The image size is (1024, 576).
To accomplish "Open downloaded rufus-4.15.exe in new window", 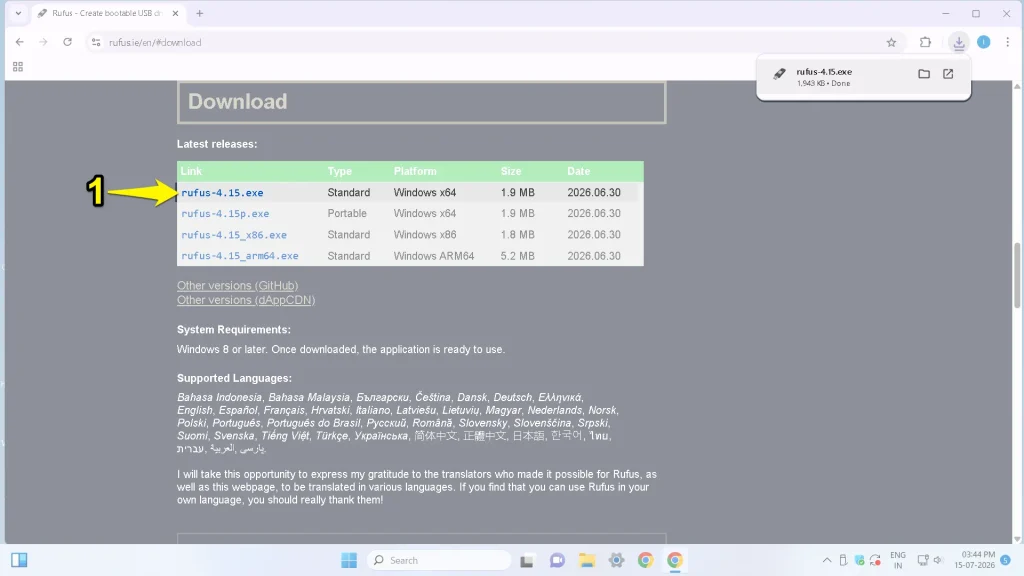I will tap(948, 74).
